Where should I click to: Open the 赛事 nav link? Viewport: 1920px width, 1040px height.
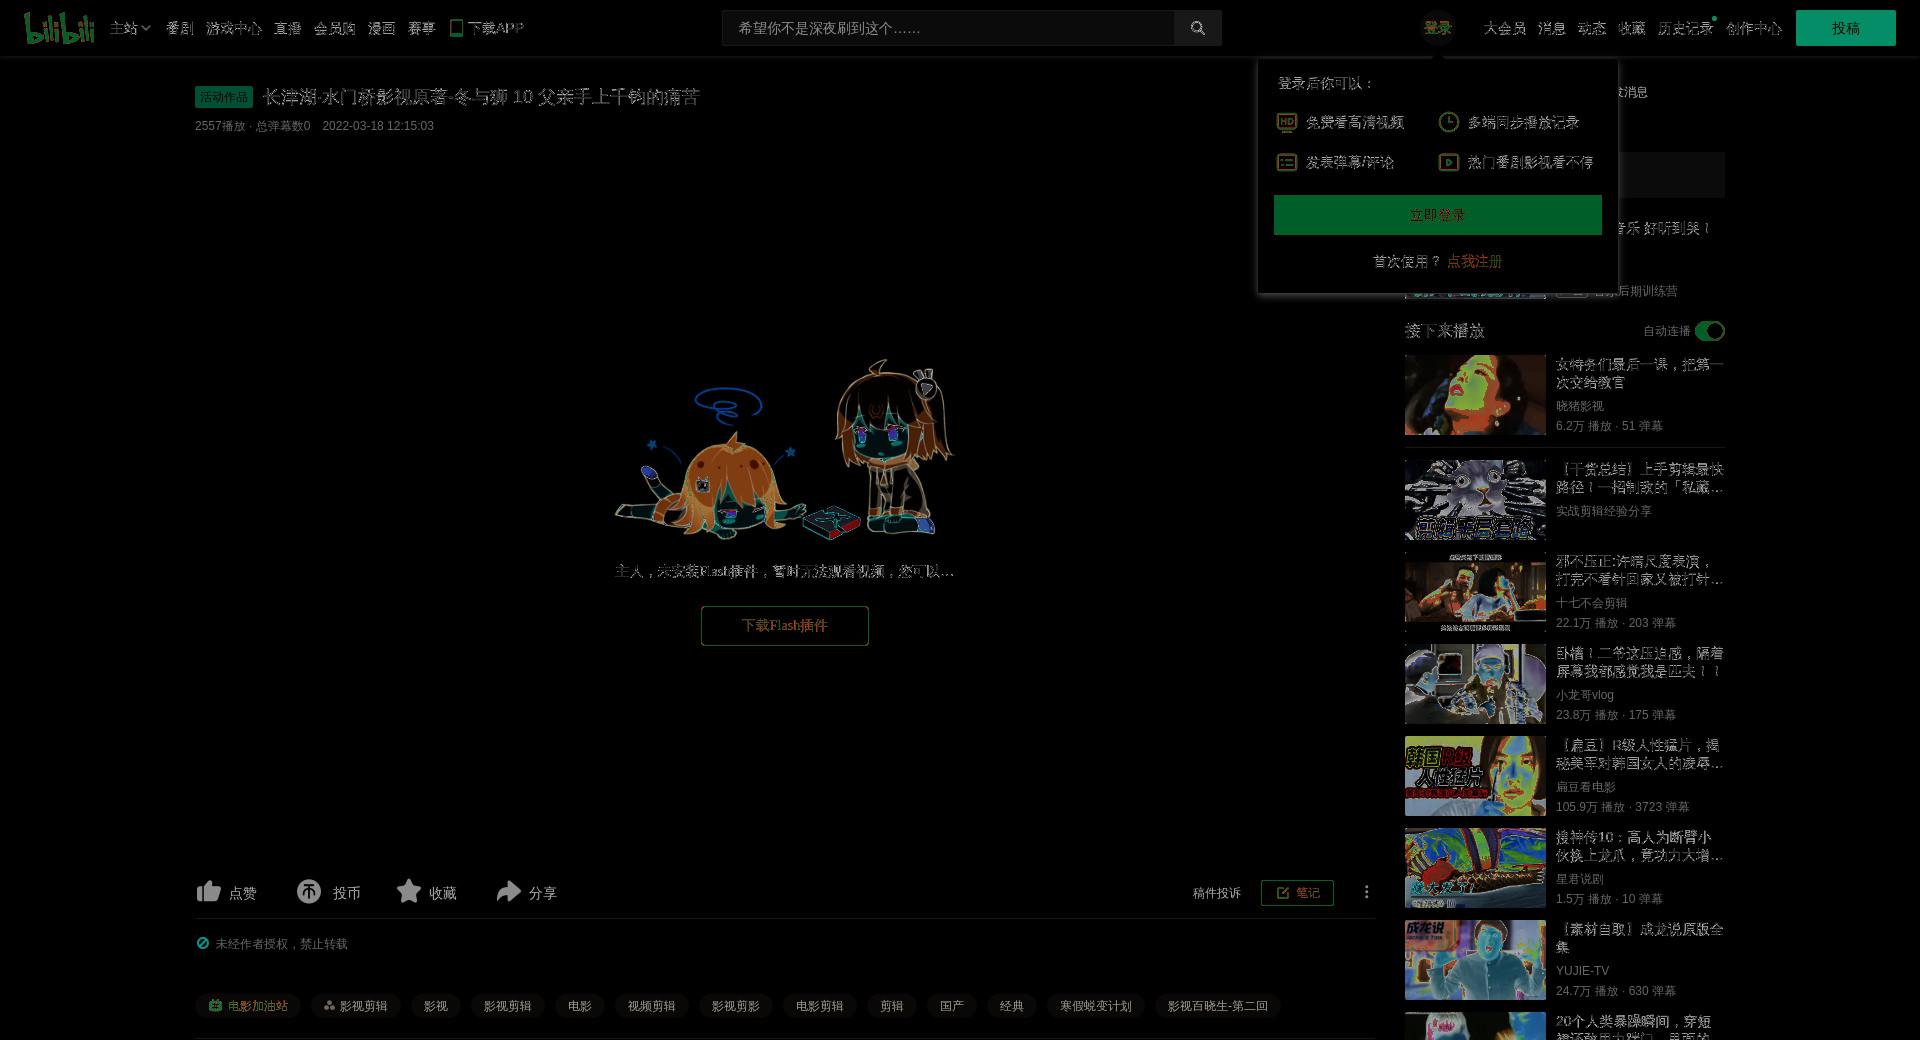[x=421, y=28]
